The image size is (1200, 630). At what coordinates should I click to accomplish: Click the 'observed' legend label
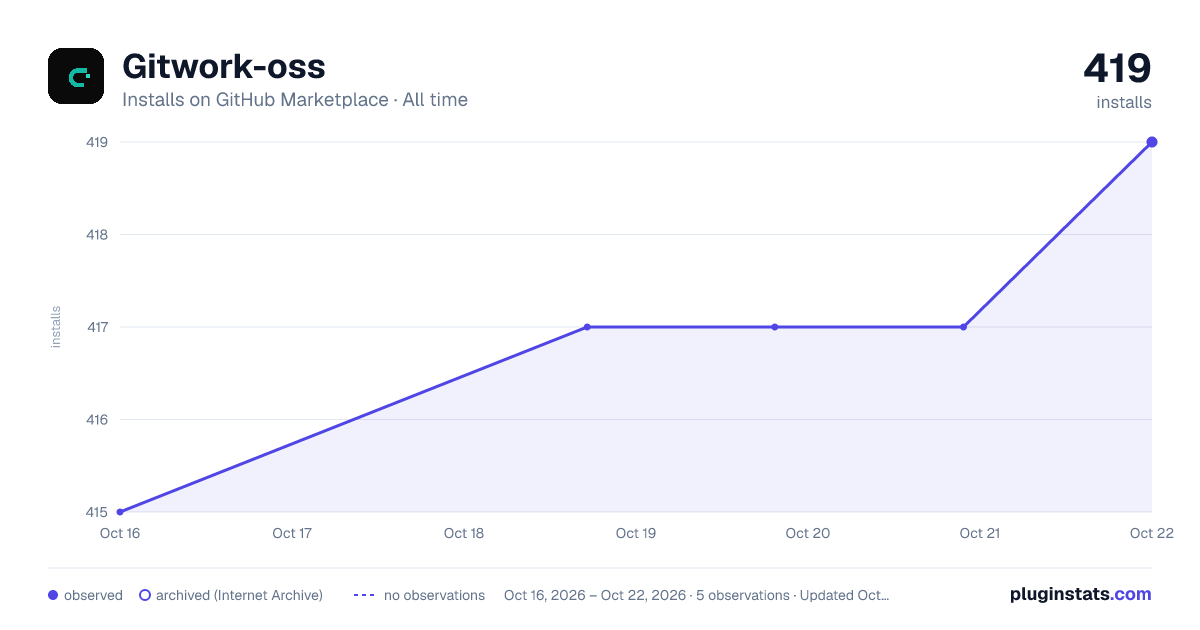click(93, 595)
